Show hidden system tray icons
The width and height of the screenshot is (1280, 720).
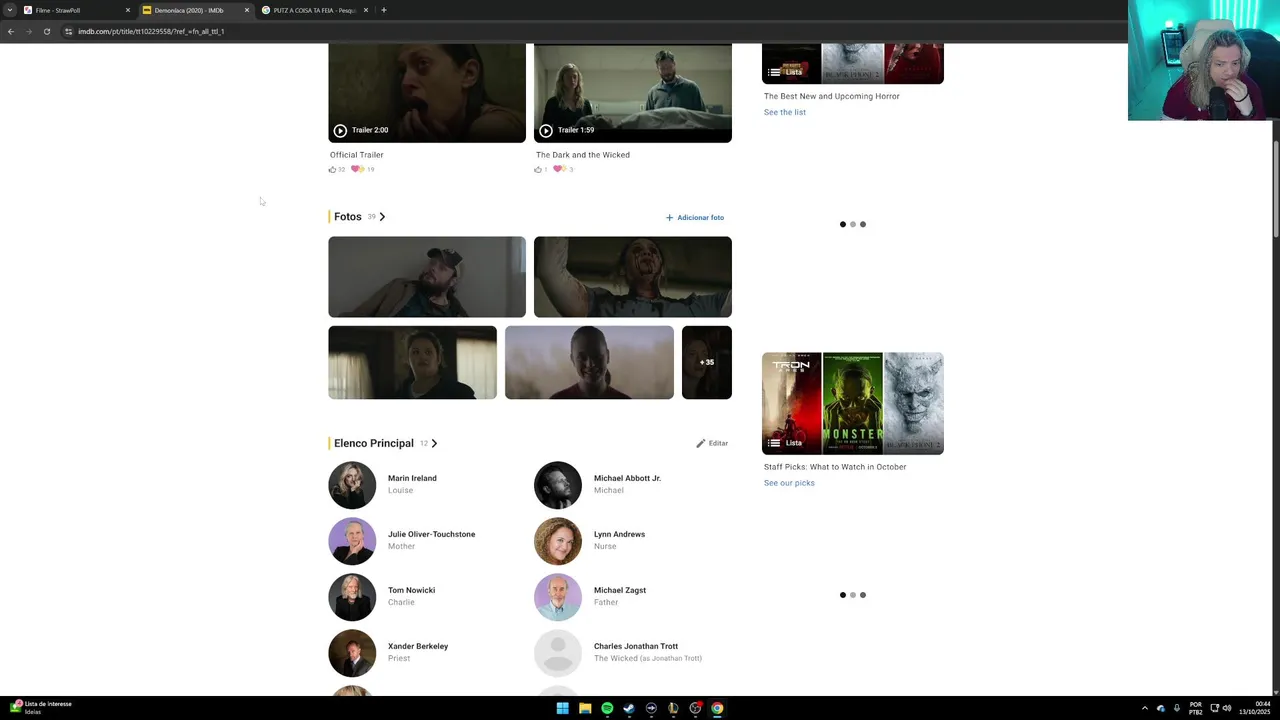pyautogui.click(x=1145, y=708)
